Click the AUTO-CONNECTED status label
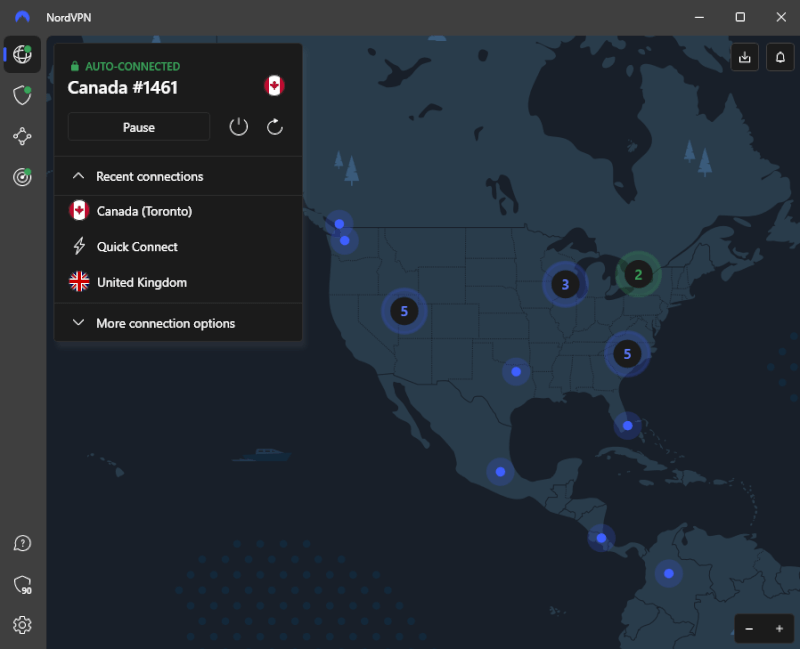This screenshot has width=800, height=649. (x=132, y=66)
